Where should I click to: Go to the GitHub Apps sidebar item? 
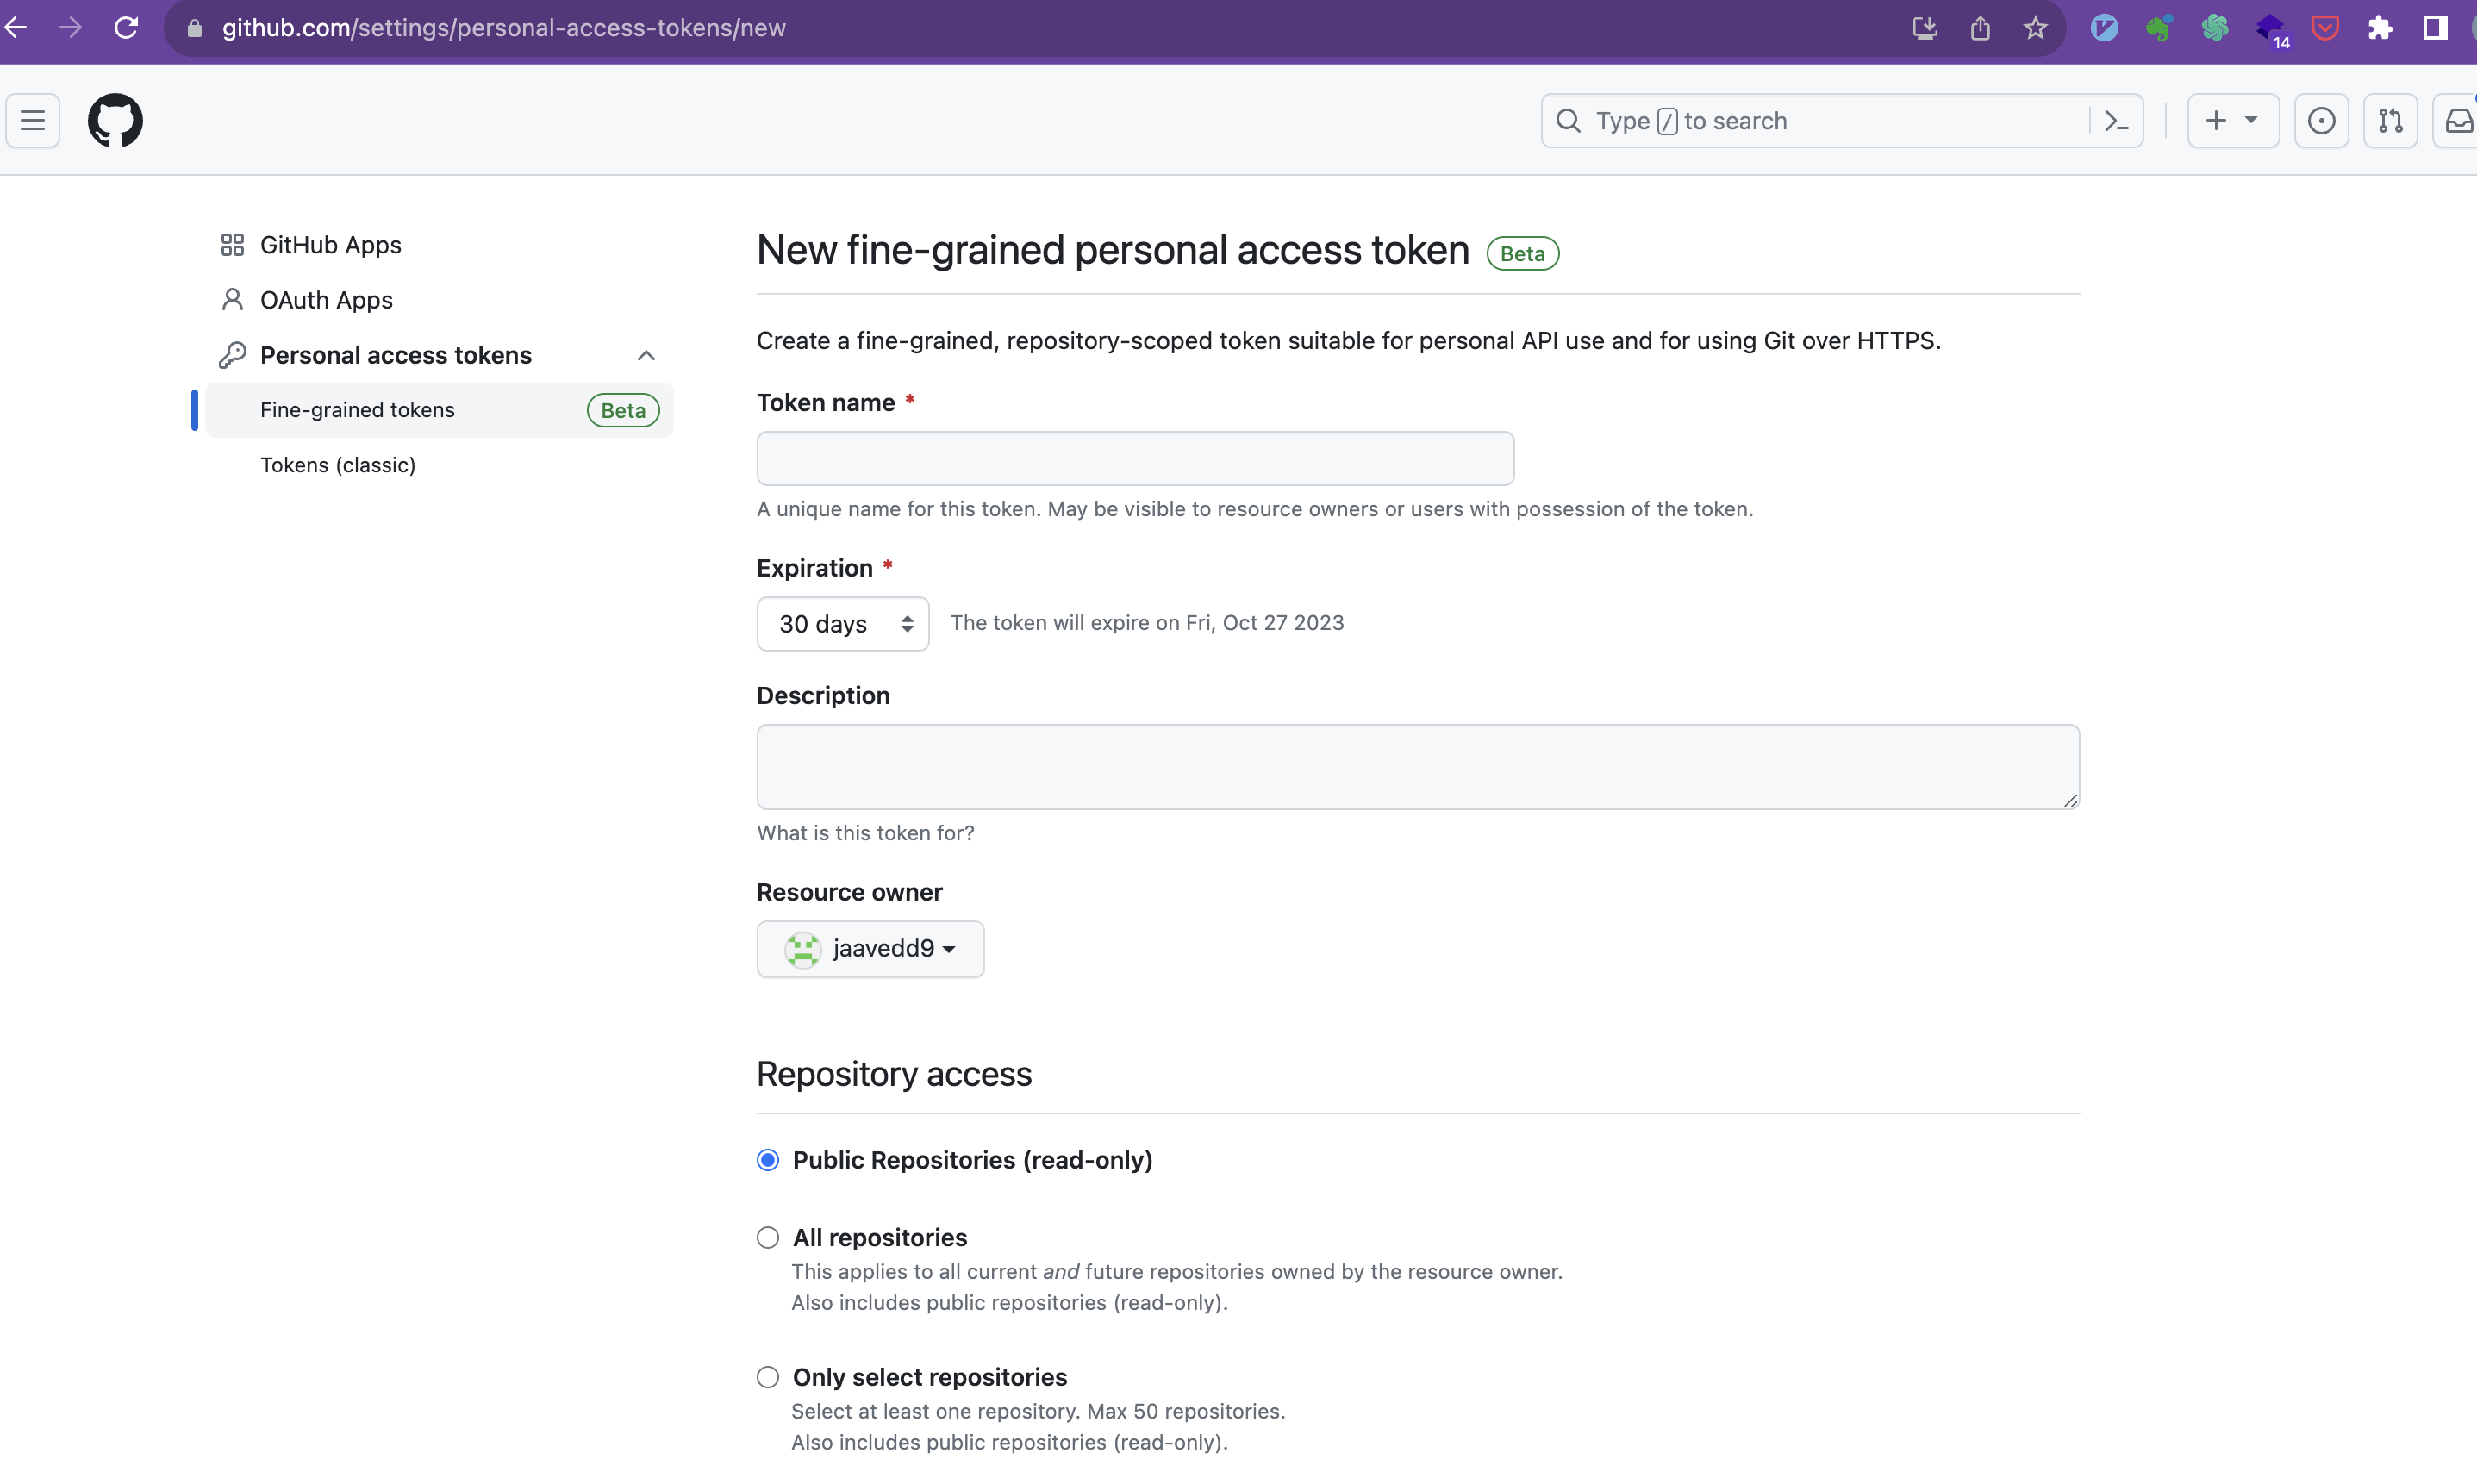tap(330, 245)
